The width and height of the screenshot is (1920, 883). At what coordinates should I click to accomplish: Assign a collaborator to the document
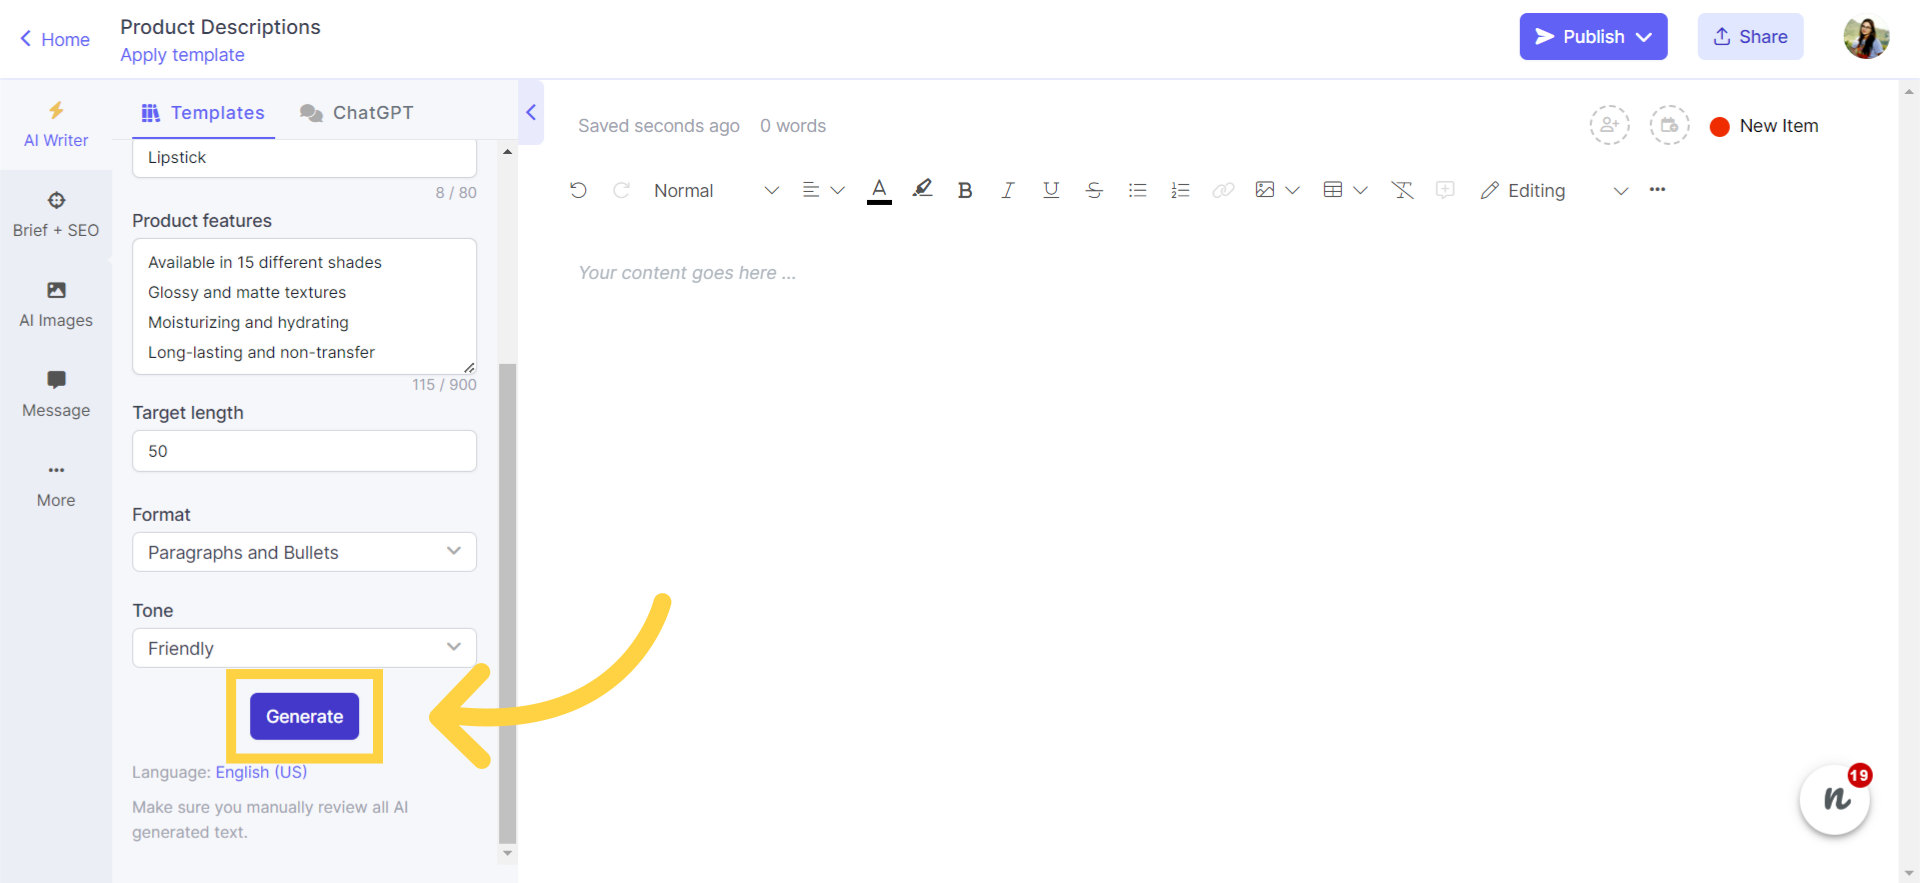tap(1610, 126)
